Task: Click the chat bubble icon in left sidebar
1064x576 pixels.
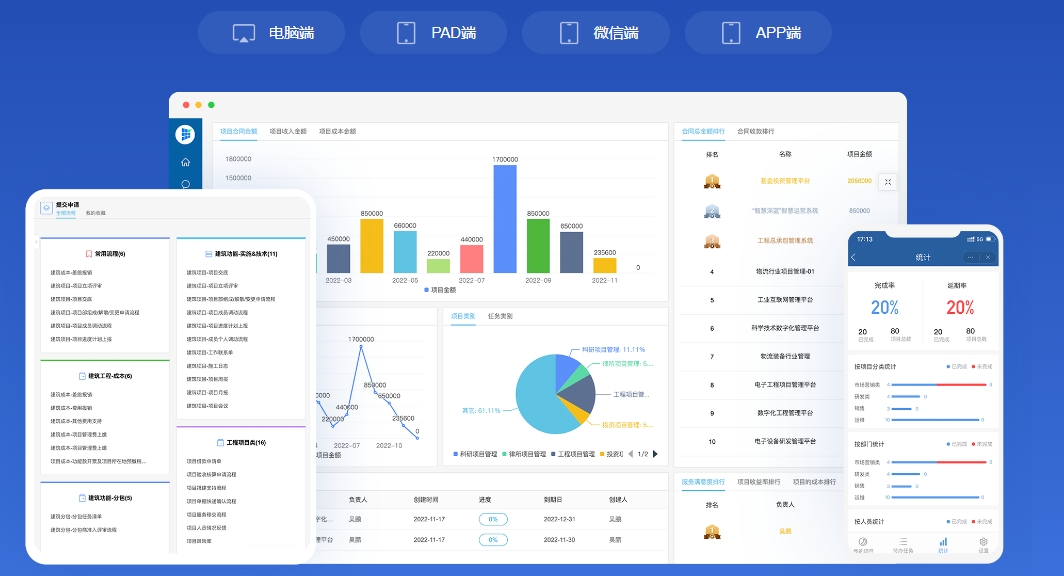Action: 185,184
